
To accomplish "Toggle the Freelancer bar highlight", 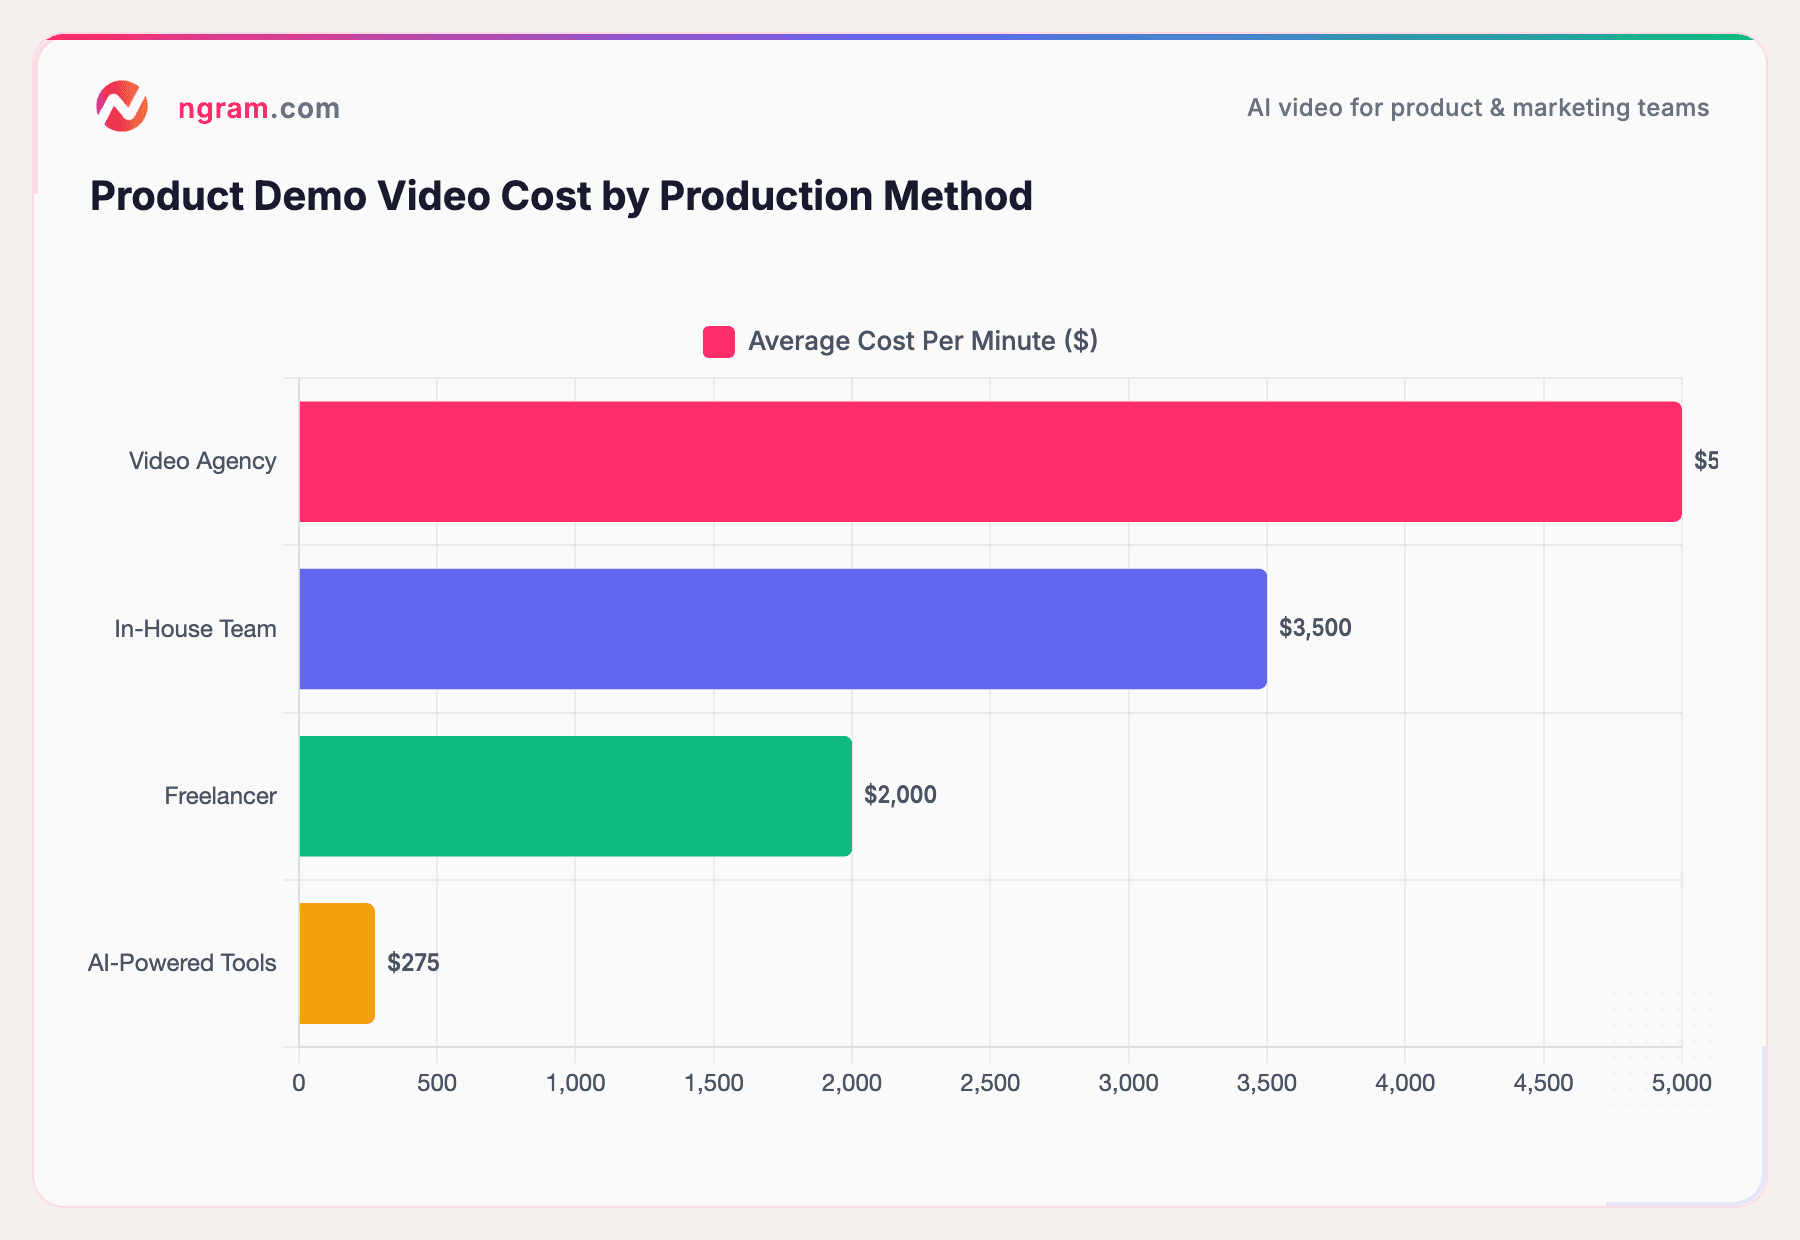I will pyautogui.click(x=575, y=796).
